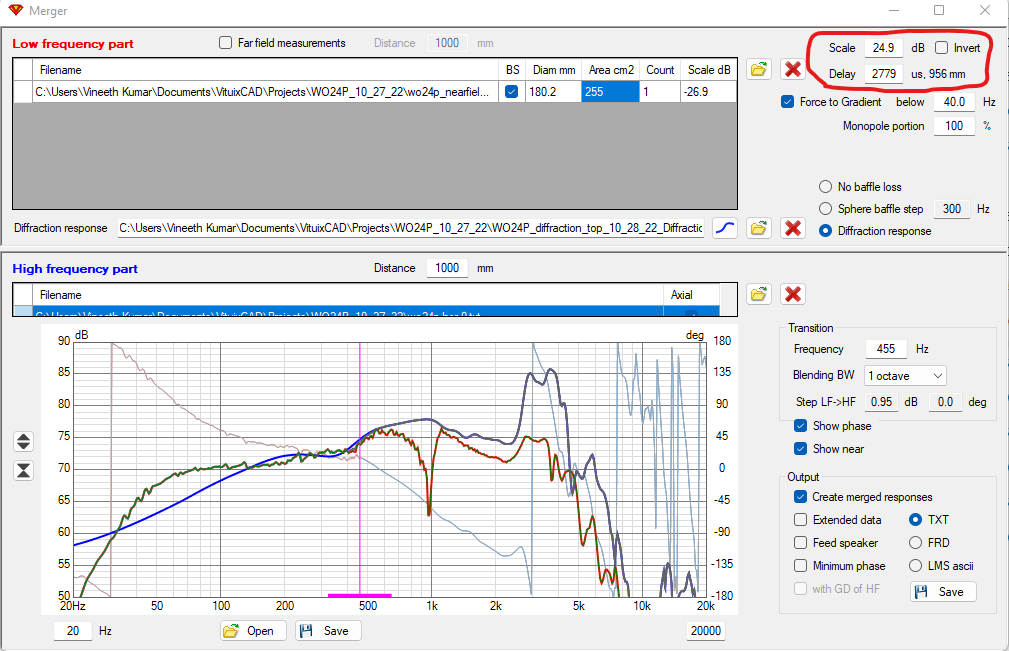Toggle Show phase checkbox
Viewport: 1009px width, 651px height.
pos(801,425)
